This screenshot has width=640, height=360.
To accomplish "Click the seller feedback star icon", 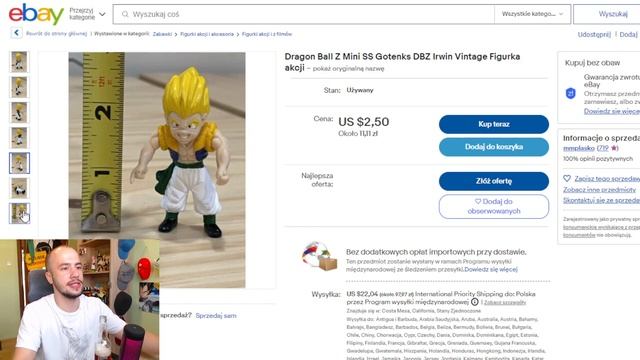I will tap(614, 148).
